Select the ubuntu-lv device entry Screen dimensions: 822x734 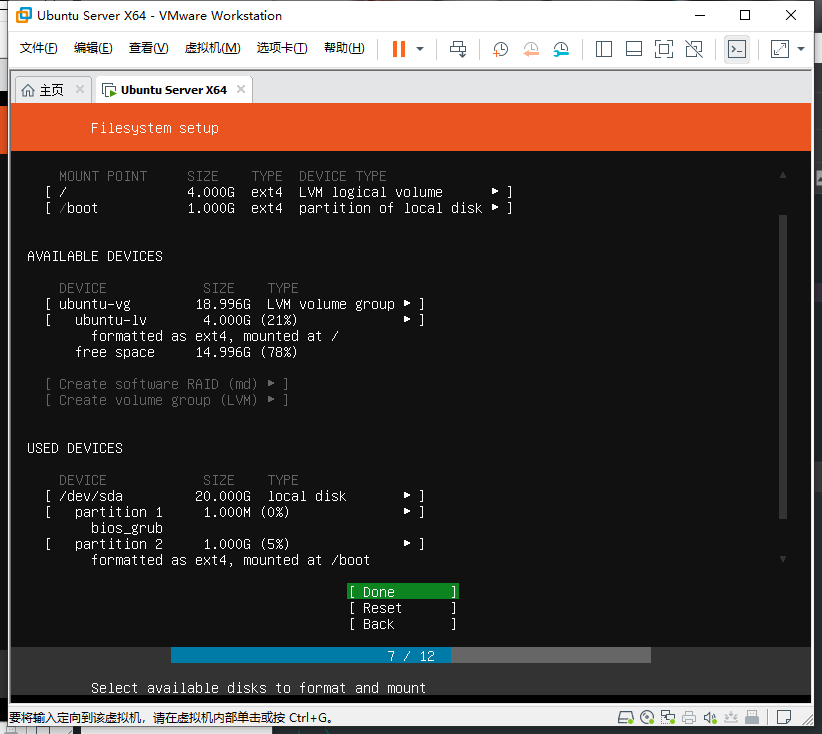tap(235, 320)
